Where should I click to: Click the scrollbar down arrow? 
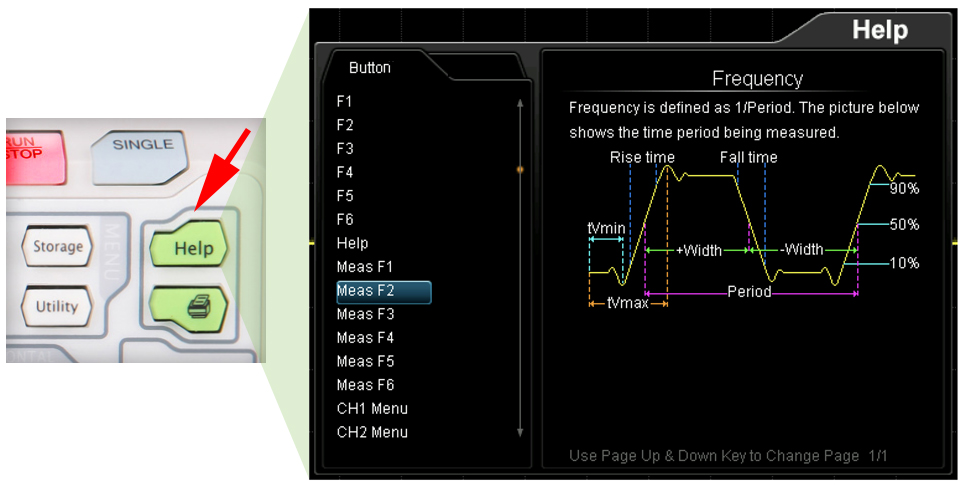pyautogui.click(x=520, y=432)
